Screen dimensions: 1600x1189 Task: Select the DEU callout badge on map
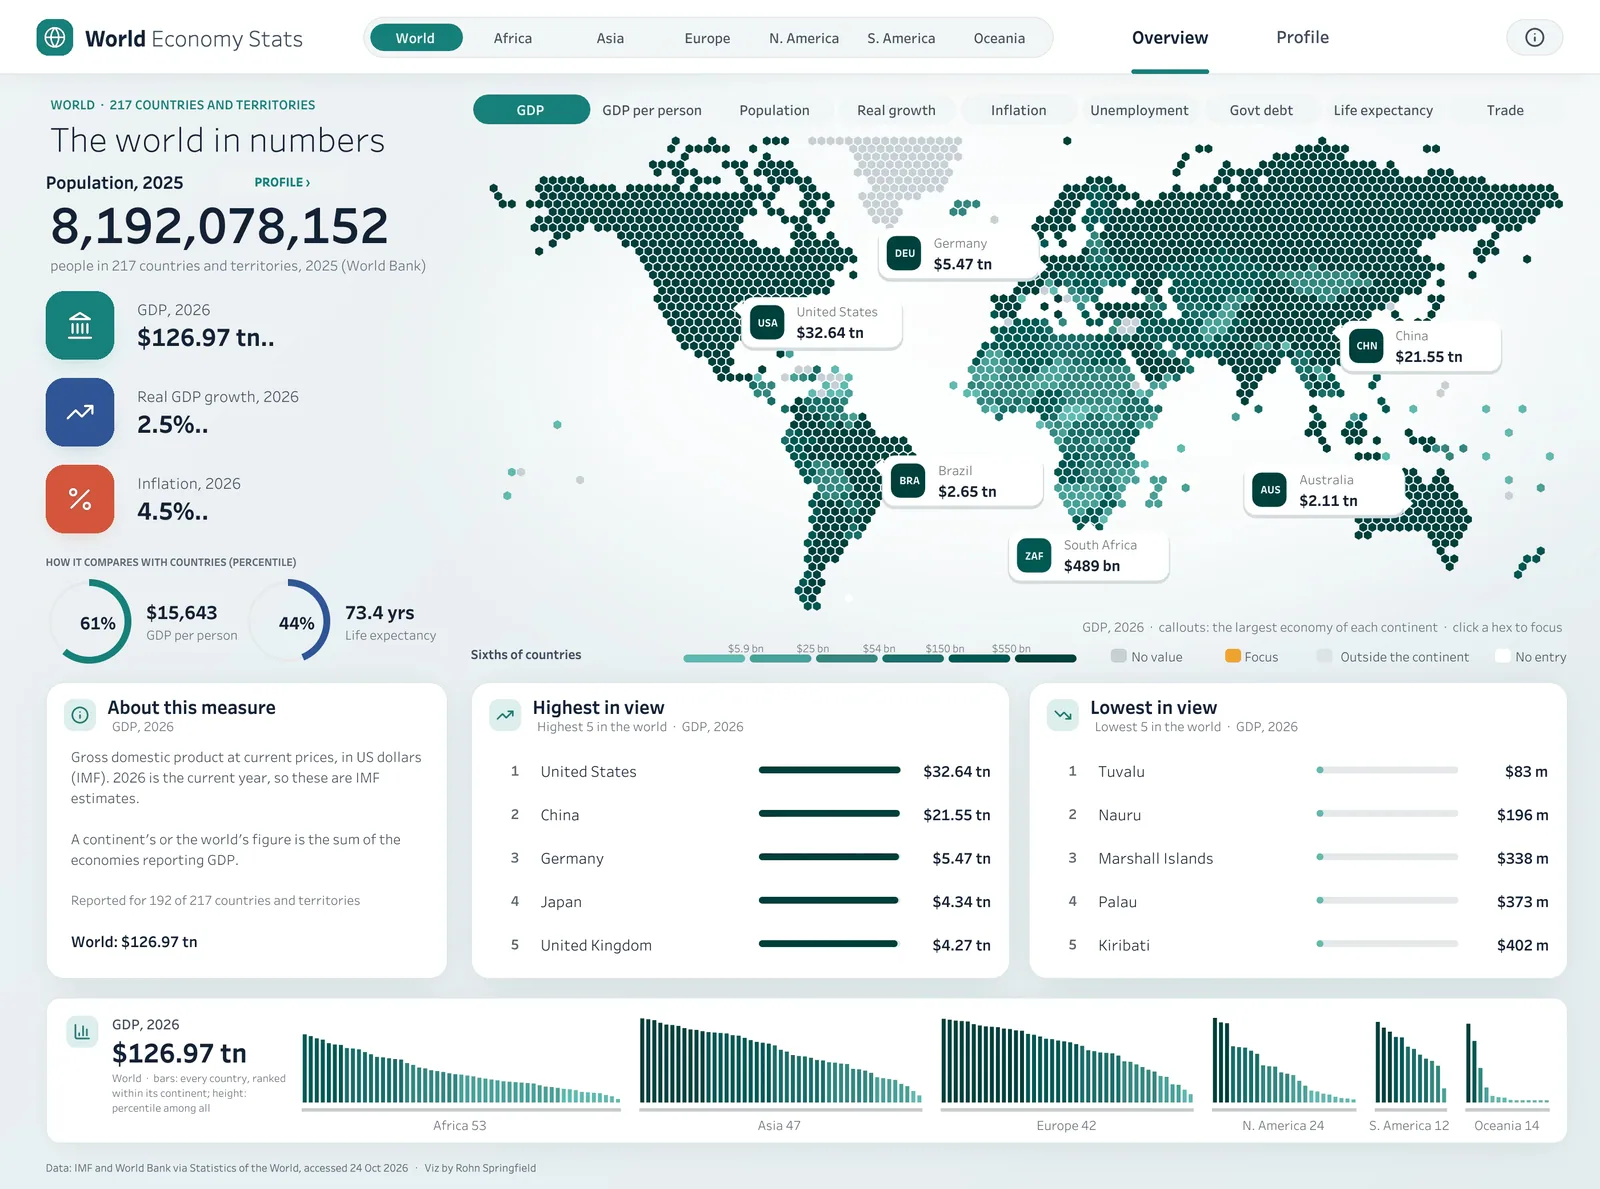[x=904, y=253]
